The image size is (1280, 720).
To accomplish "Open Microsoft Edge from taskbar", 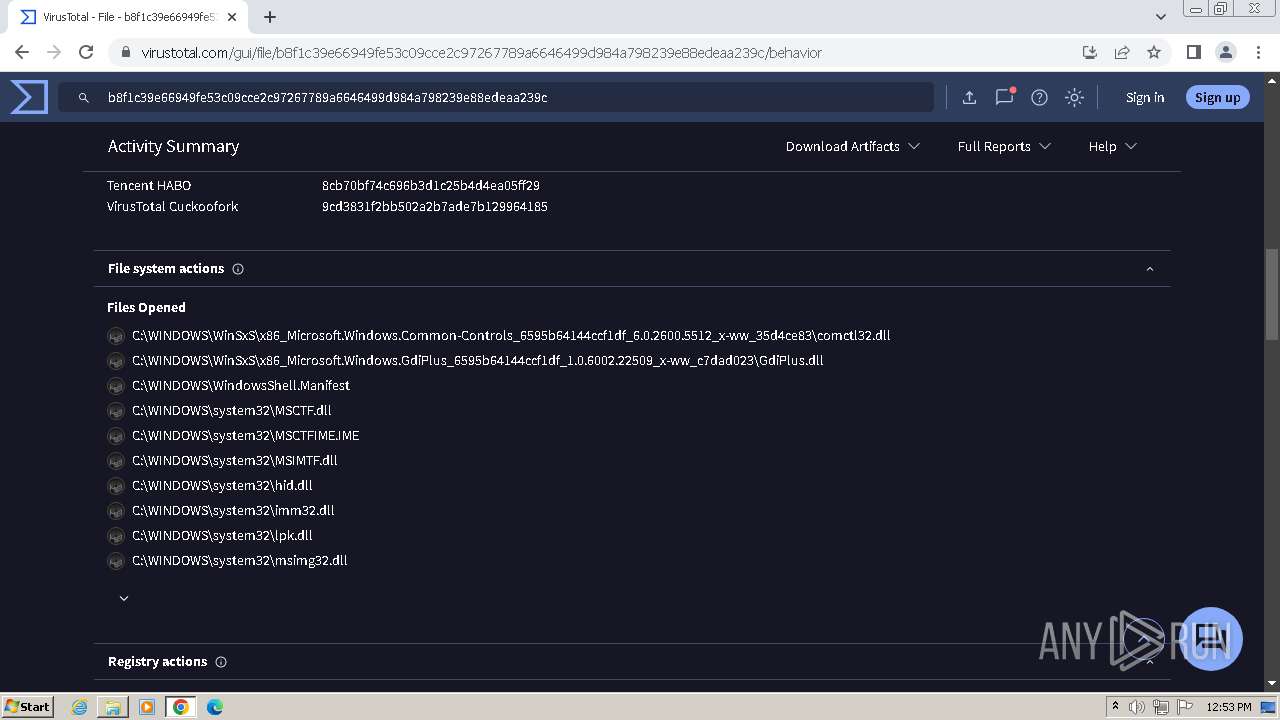I will pyautogui.click(x=215, y=707).
